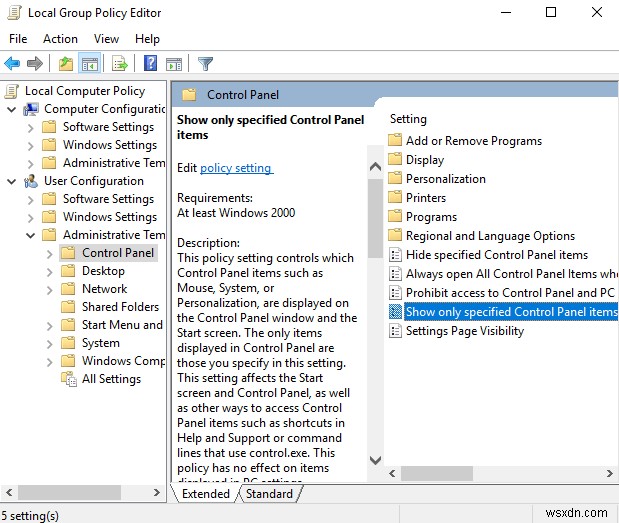Collapse the User Configuration node

(x=12, y=182)
